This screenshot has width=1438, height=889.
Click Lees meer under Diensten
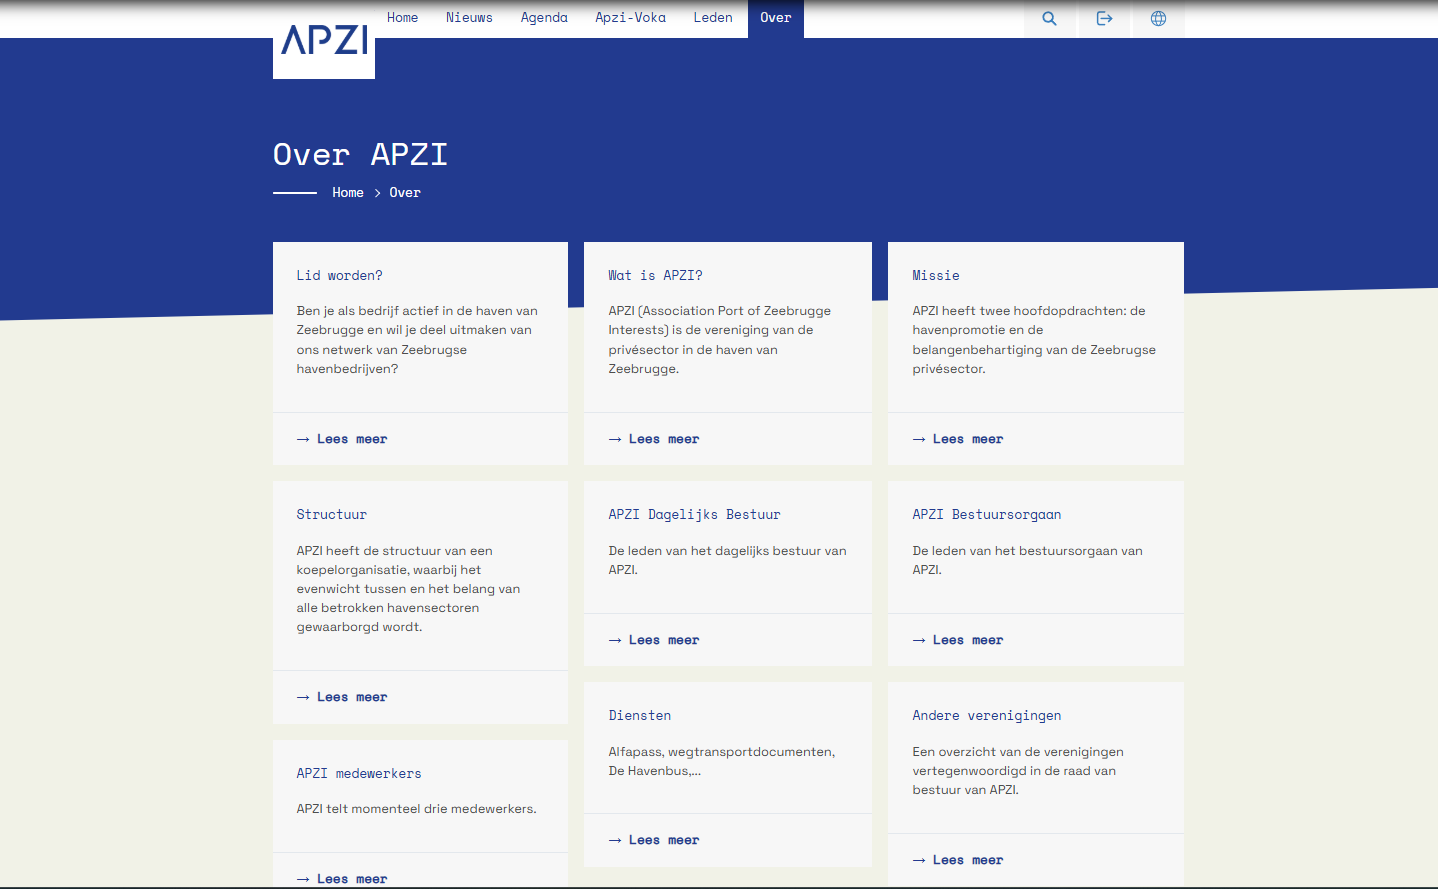click(663, 840)
